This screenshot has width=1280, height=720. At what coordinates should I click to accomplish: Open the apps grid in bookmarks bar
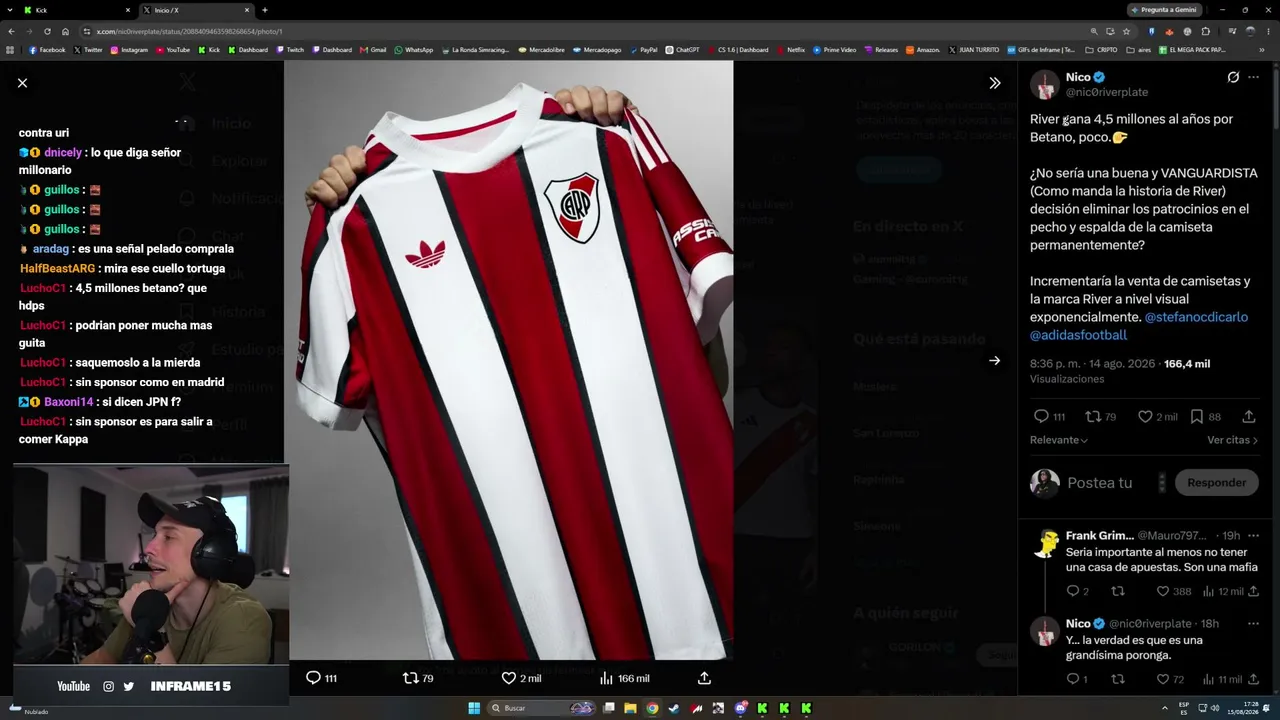pos(10,50)
